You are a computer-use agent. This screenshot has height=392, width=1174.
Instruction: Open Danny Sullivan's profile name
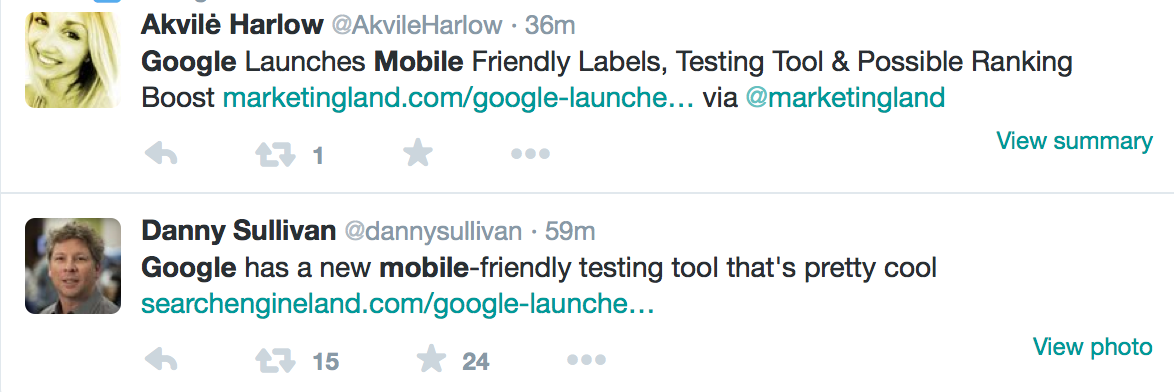238,231
